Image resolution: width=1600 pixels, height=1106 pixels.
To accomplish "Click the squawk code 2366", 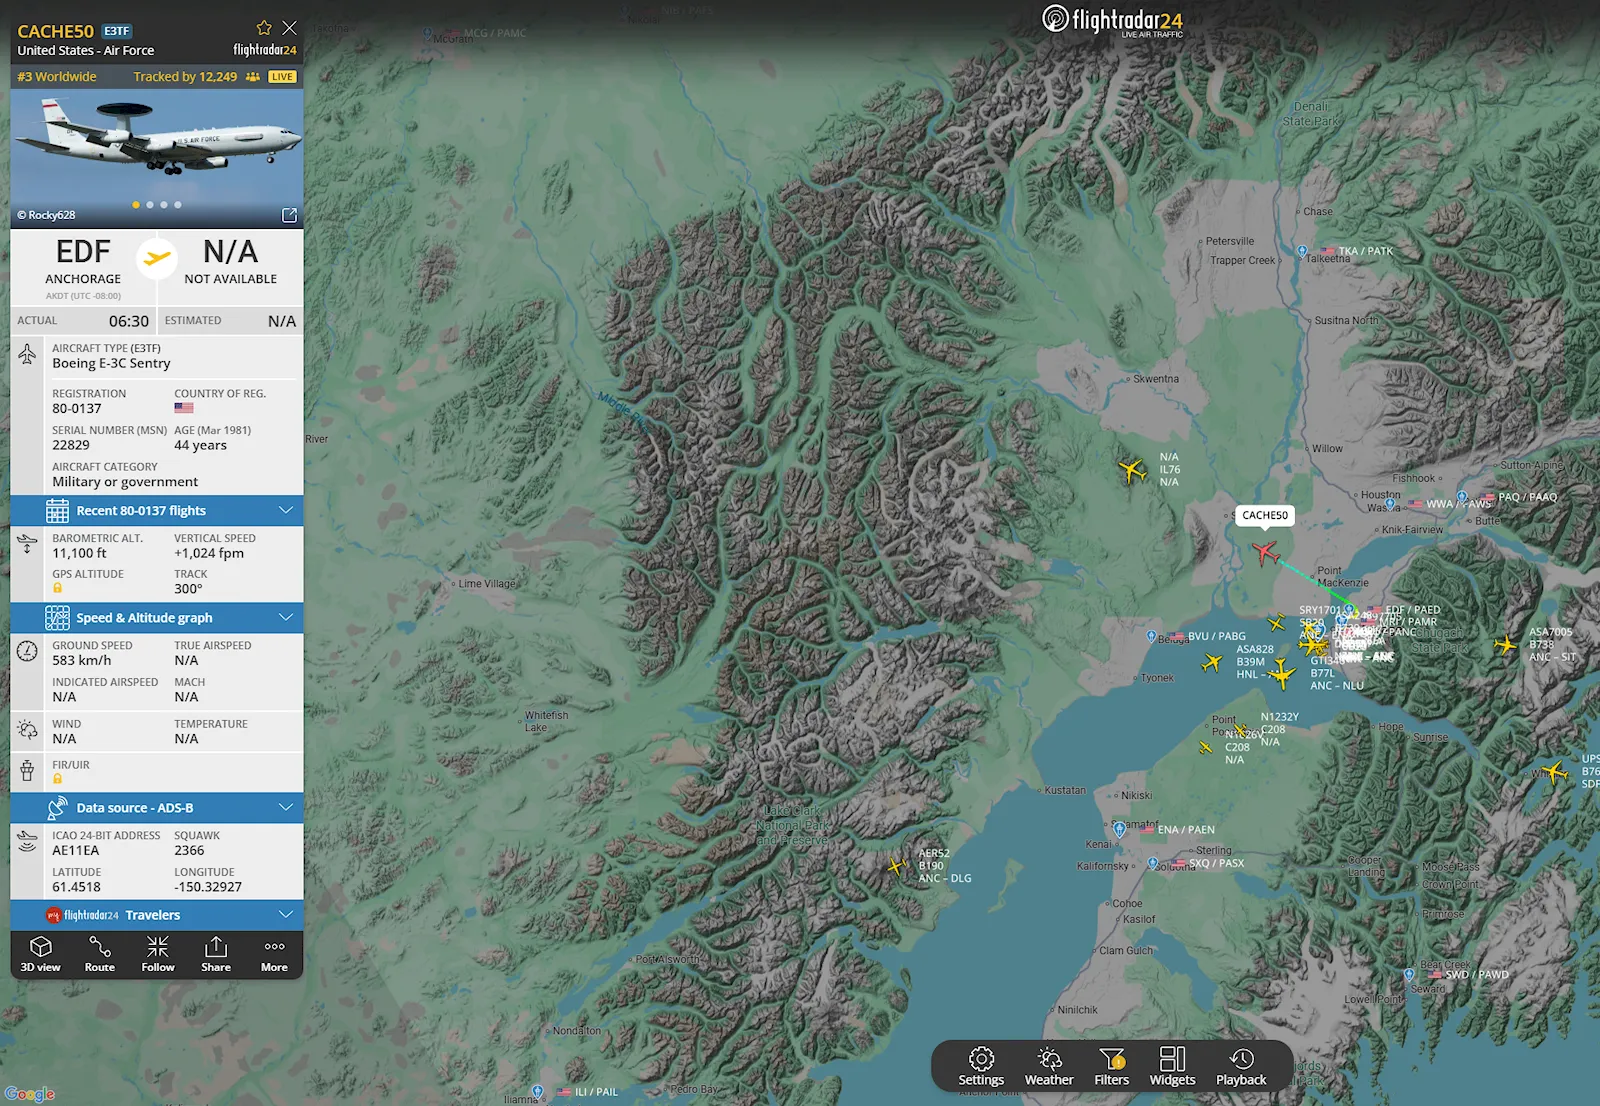I will 189,850.
